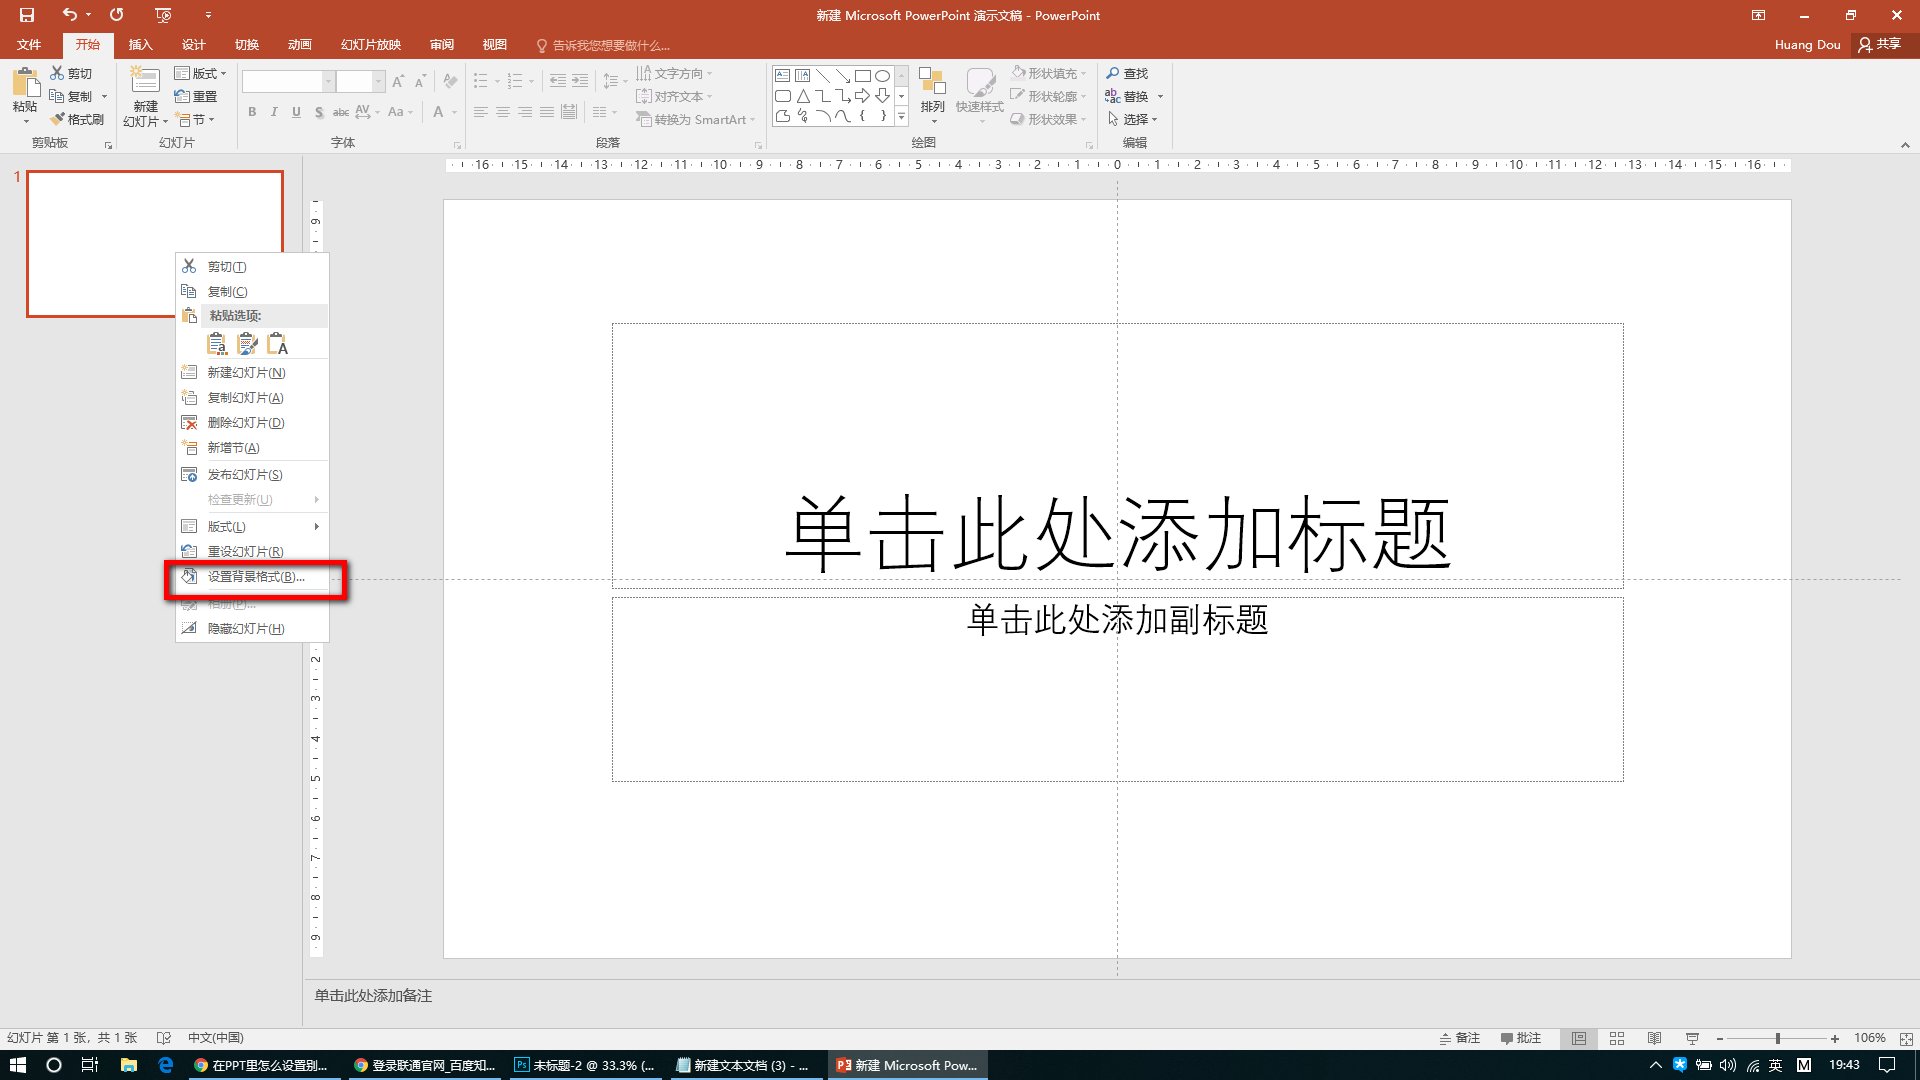Switch to the Insert (插入) ribbon tab

tap(140, 45)
